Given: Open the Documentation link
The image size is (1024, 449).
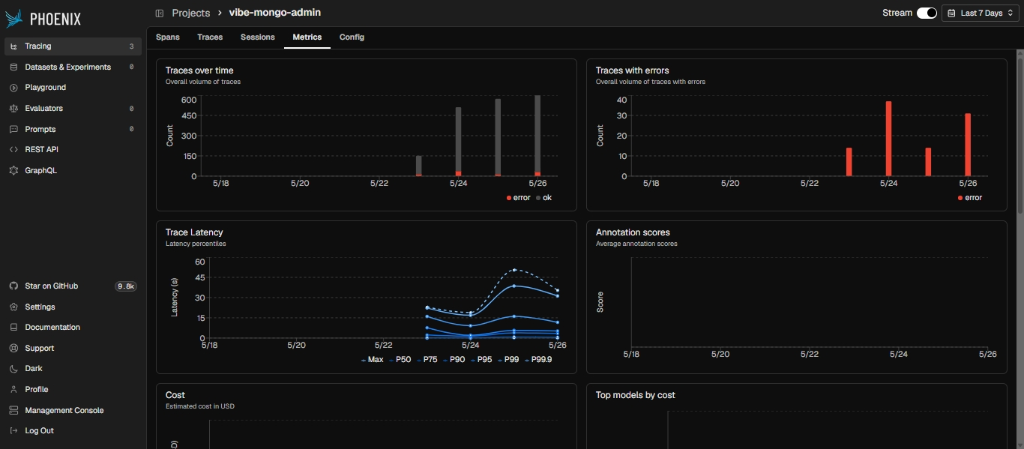Looking at the screenshot, I should [x=52, y=328].
